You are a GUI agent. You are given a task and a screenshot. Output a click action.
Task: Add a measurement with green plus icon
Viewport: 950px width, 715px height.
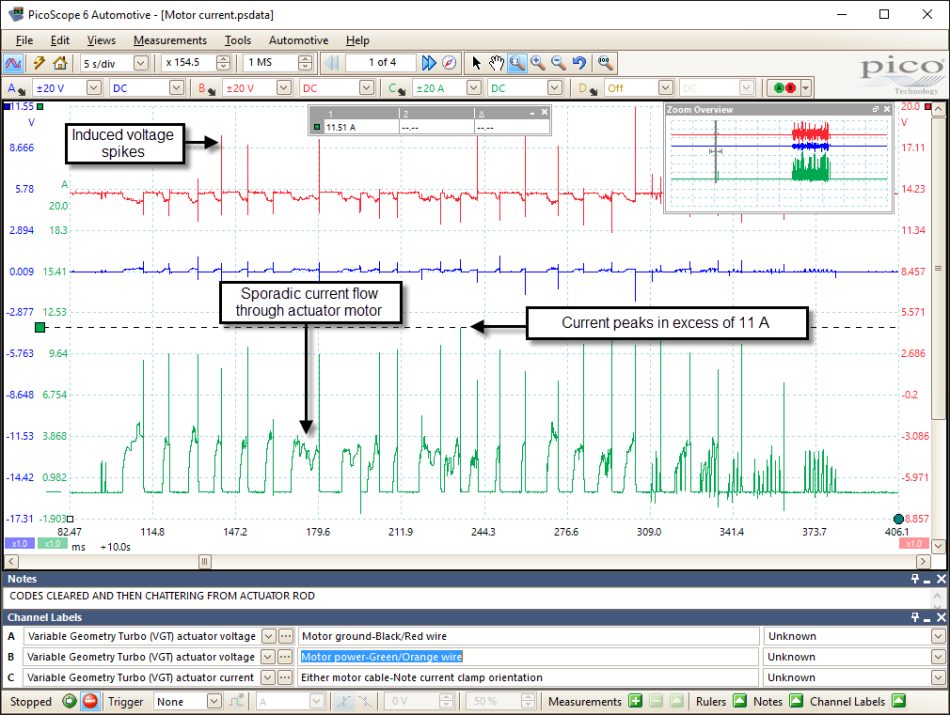(x=635, y=701)
